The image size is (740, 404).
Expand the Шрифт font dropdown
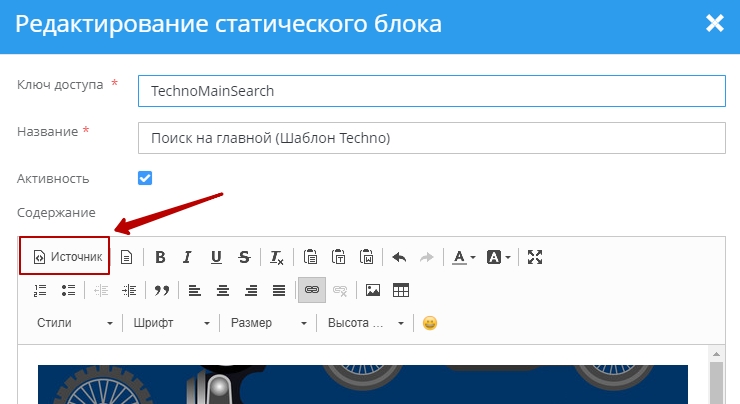[172, 323]
